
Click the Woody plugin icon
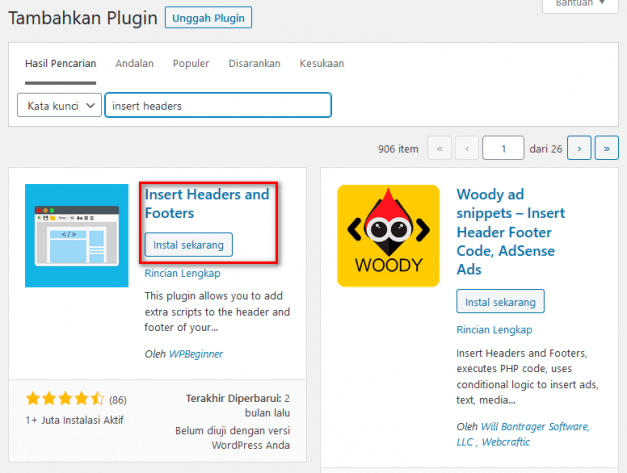coord(388,236)
